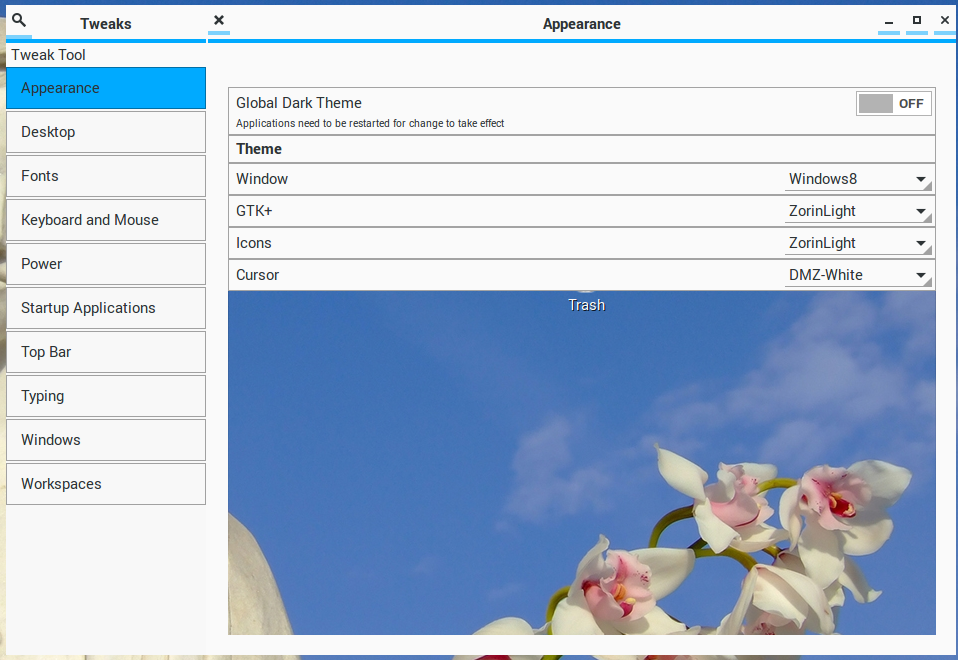Image resolution: width=958 pixels, height=660 pixels.
Task: Toggle the Global Dark Theme switch
Action: [893, 104]
